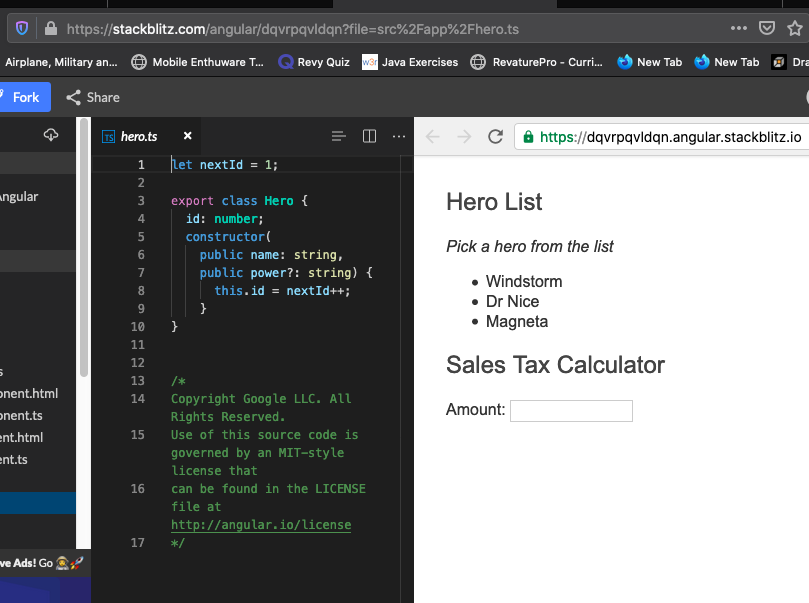Viewport: 809px width, 603px height.
Task: Open the Mobile Enthuware bookmark
Action: click(x=198, y=62)
